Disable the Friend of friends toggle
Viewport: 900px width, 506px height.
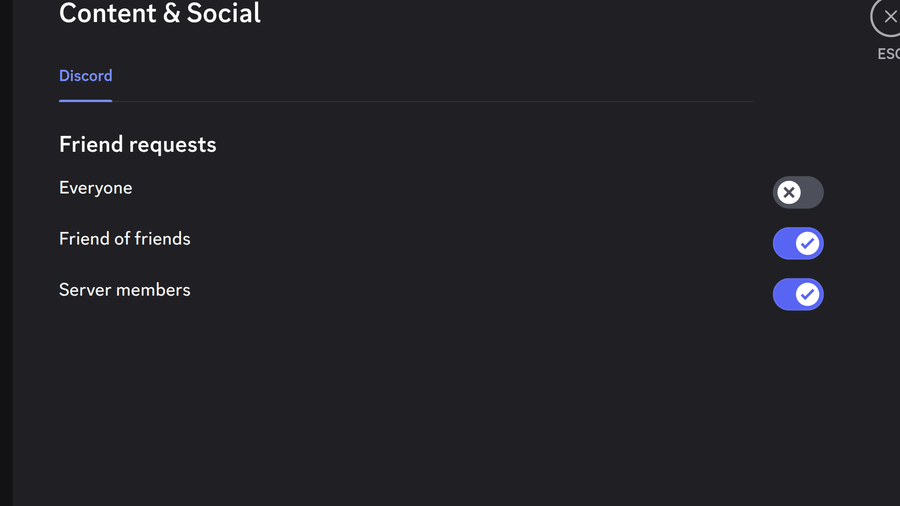798,243
